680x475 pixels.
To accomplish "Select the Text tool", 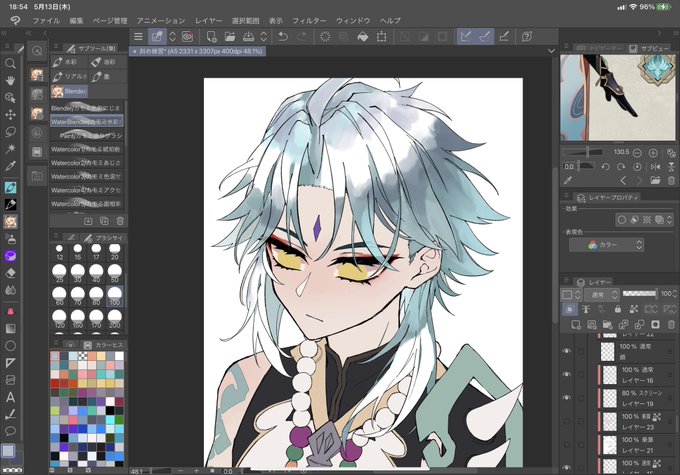I will click(10, 397).
